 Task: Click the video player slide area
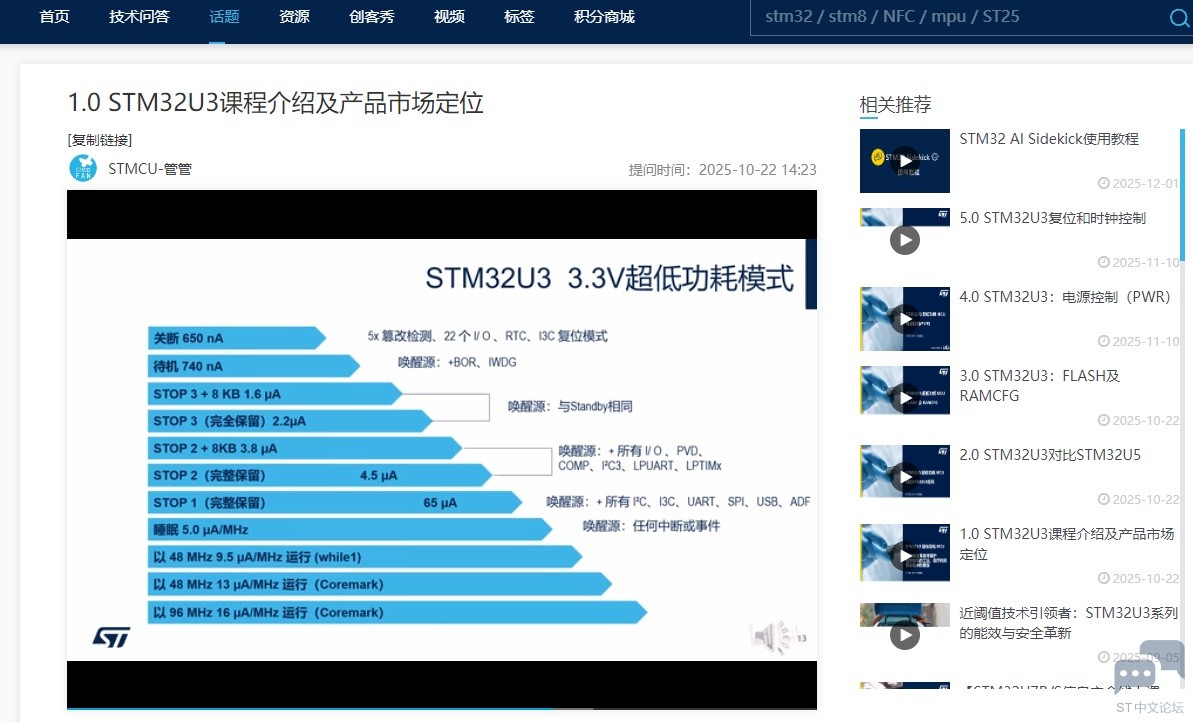coord(441,449)
